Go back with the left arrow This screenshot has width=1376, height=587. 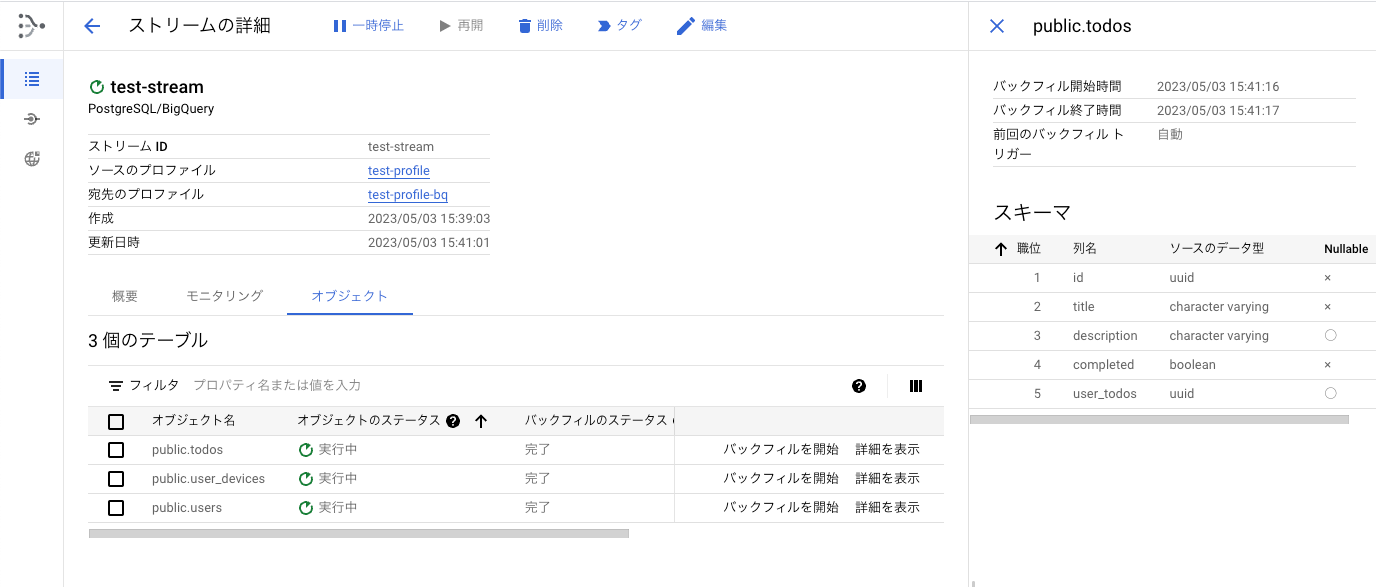pyautogui.click(x=92, y=26)
